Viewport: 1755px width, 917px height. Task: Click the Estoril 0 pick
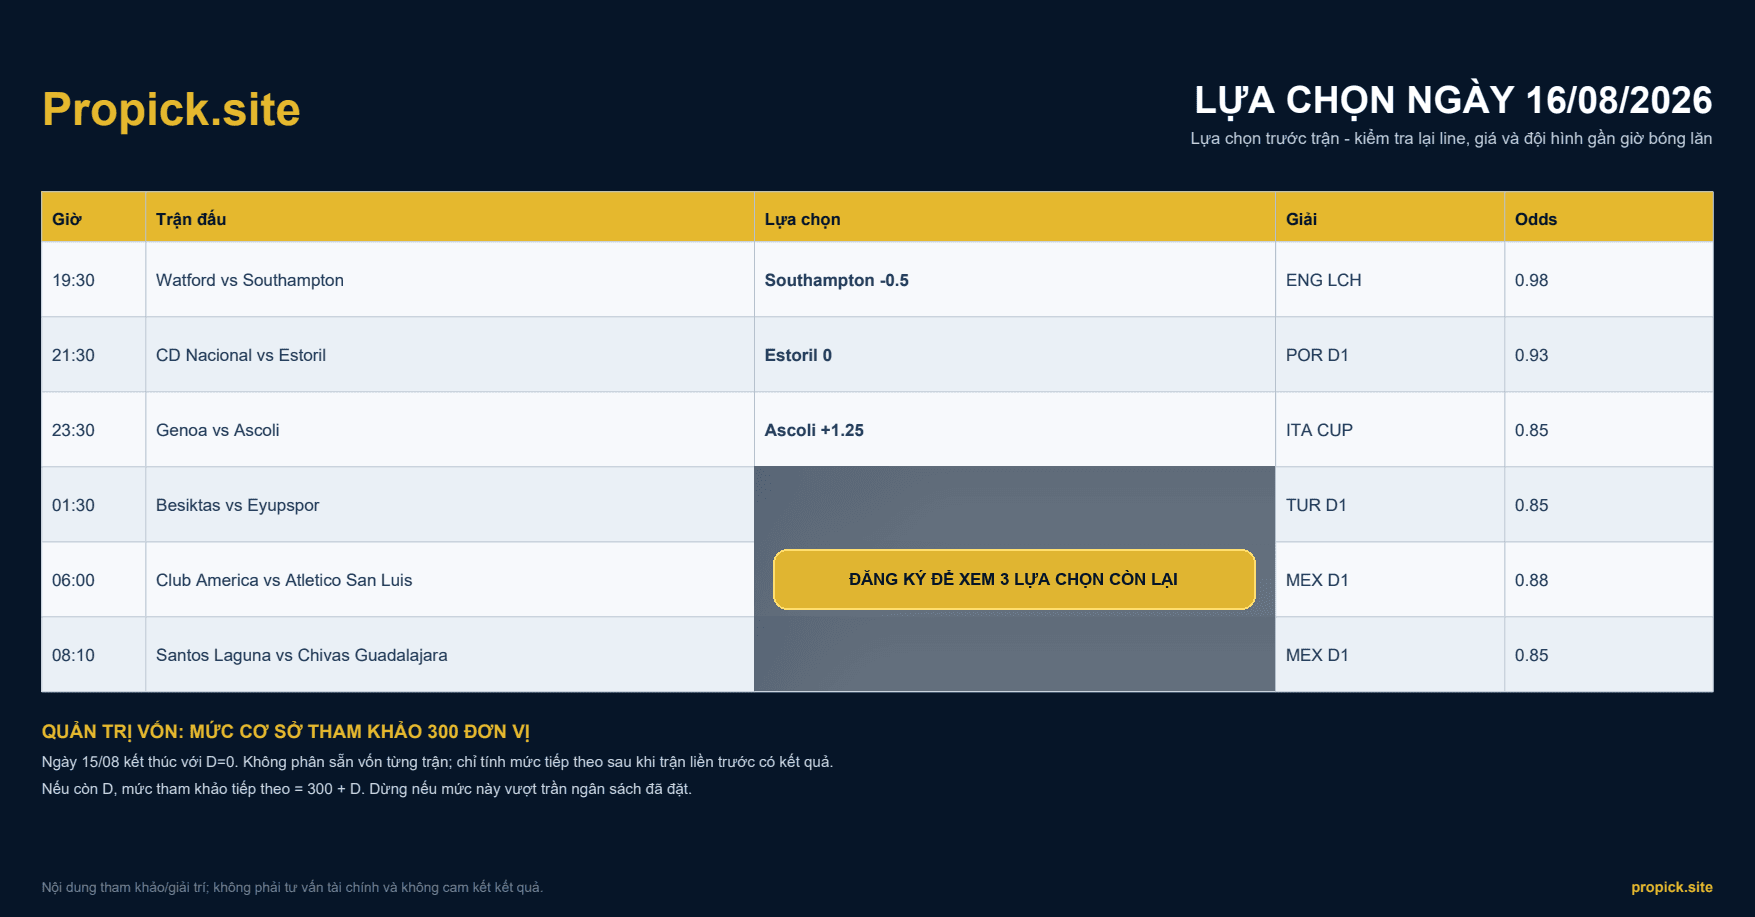point(798,355)
